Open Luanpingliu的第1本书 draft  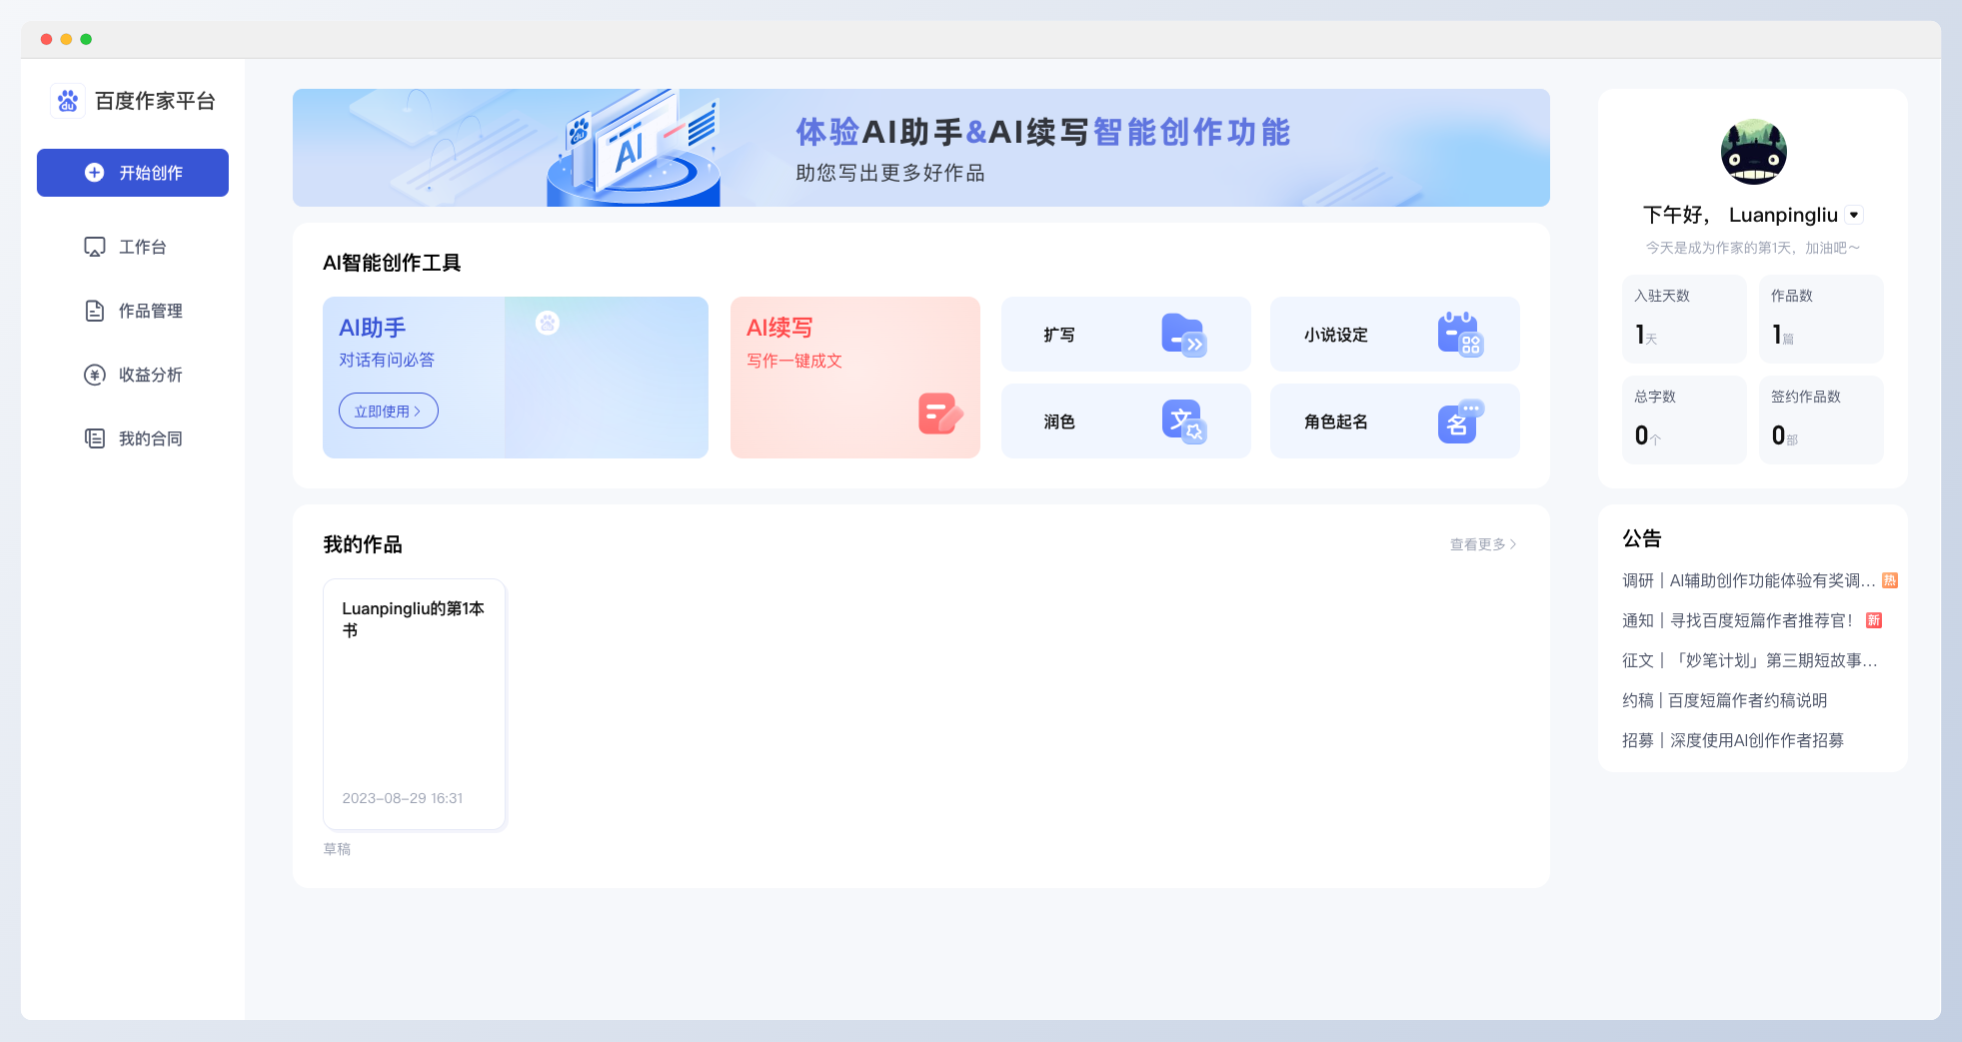coord(414,704)
